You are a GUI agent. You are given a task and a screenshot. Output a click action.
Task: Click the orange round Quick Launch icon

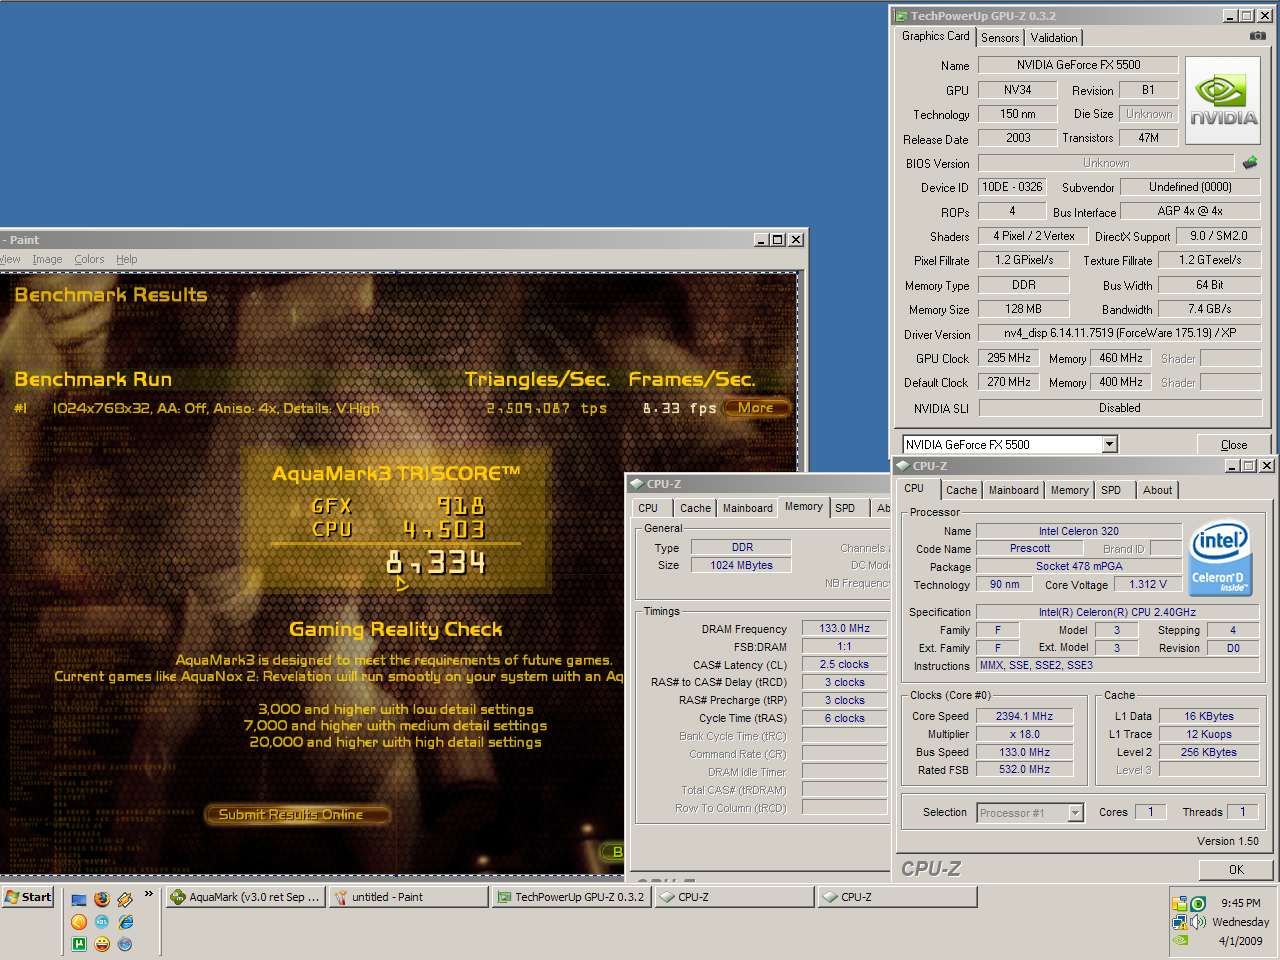(79, 921)
